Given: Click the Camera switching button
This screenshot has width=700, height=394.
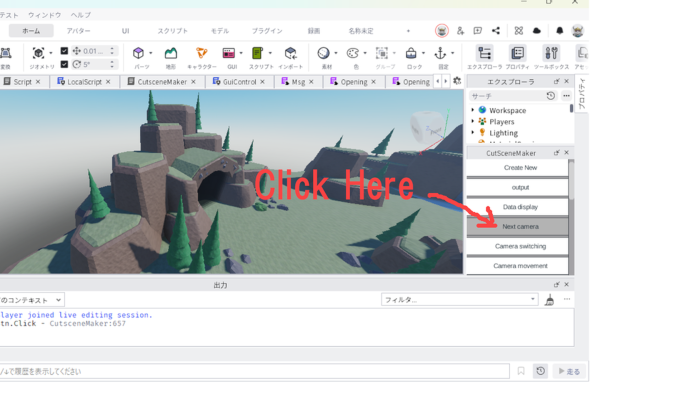Looking at the screenshot, I should 518,246.
